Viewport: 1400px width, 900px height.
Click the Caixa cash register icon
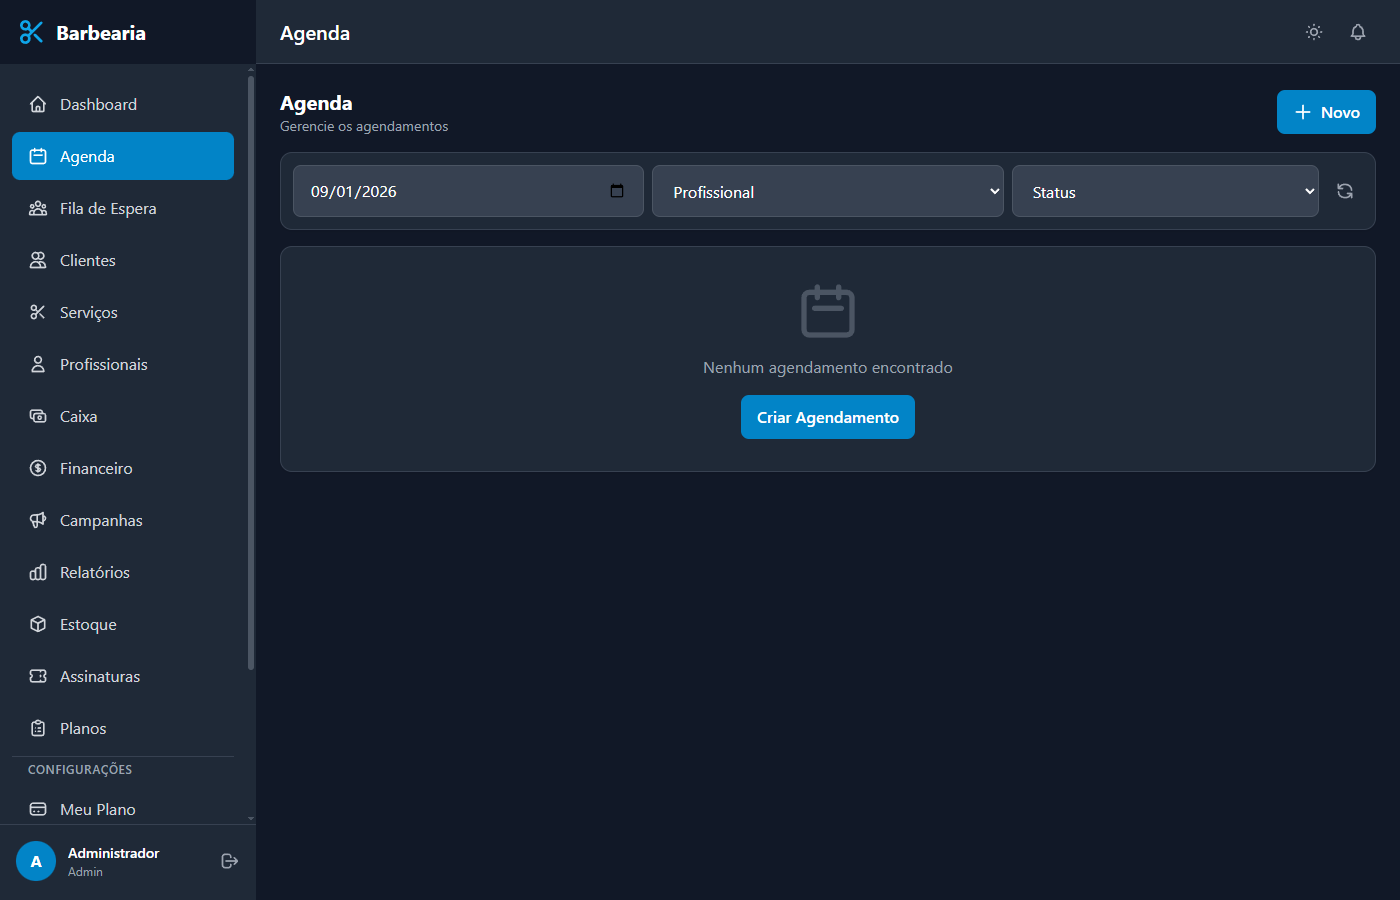pyautogui.click(x=38, y=416)
